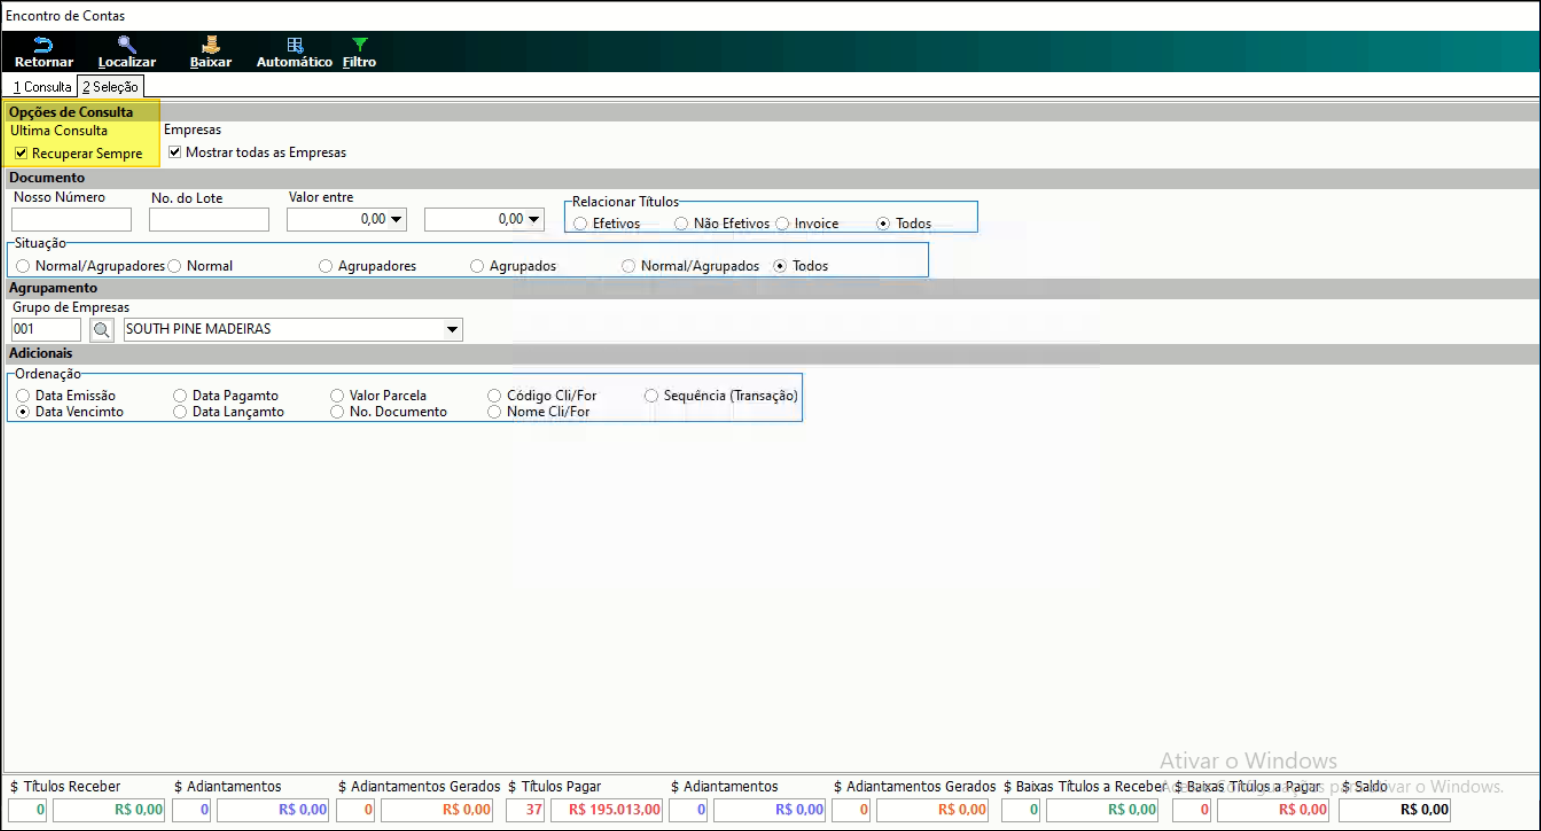
Task: Switch to the 1 Consulta tab
Action: tap(42, 87)
